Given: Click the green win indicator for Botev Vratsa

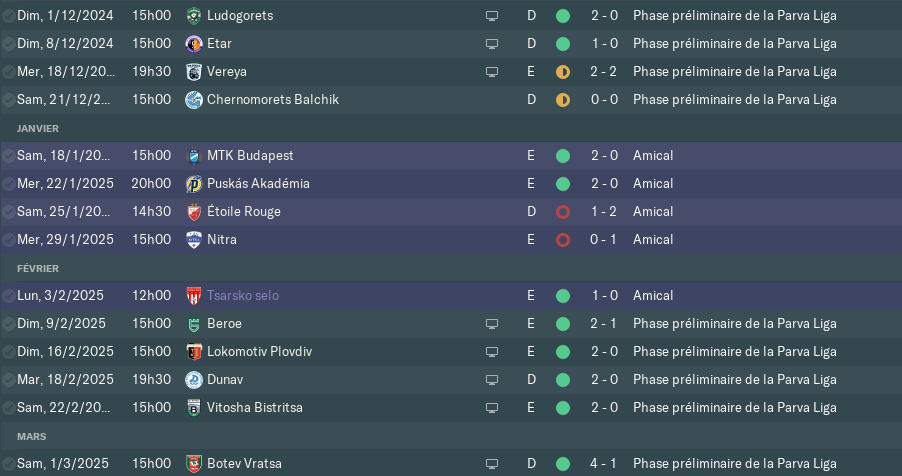Looking at the screenshot, I should click(x=563, y=464).
